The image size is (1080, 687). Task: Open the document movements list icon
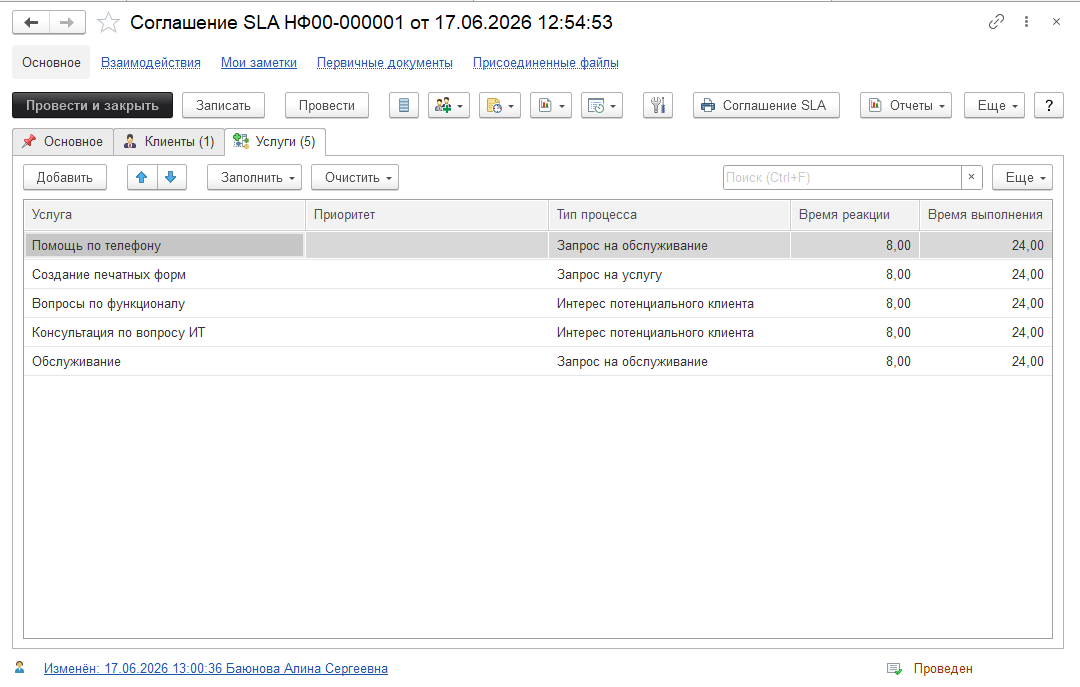tap(404, 105)
